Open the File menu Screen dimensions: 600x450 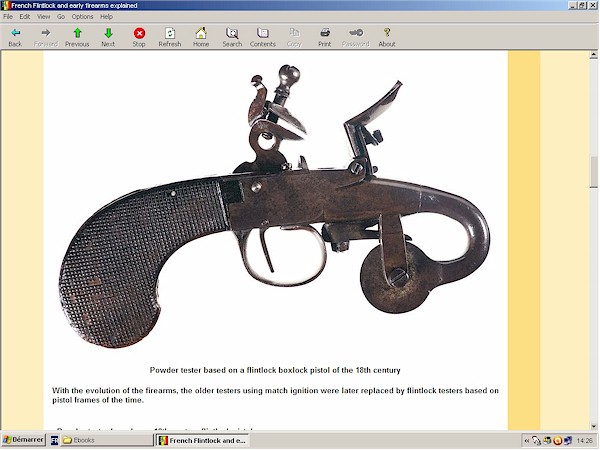[x=8, y=16]
